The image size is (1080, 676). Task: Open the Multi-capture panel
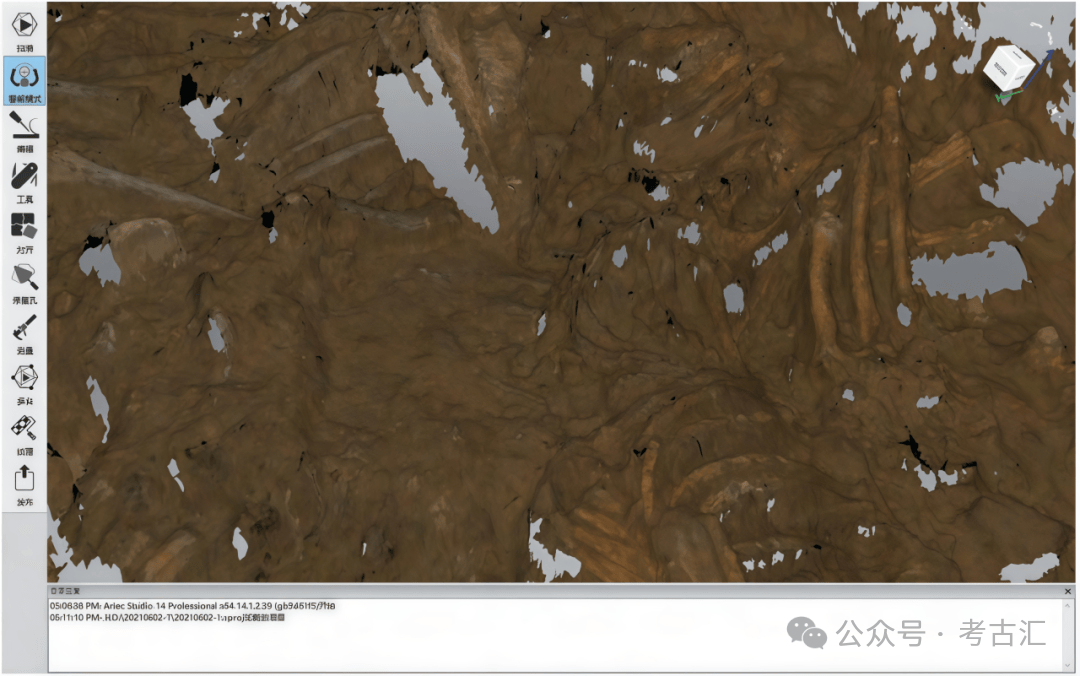click(x=24, y=379)
